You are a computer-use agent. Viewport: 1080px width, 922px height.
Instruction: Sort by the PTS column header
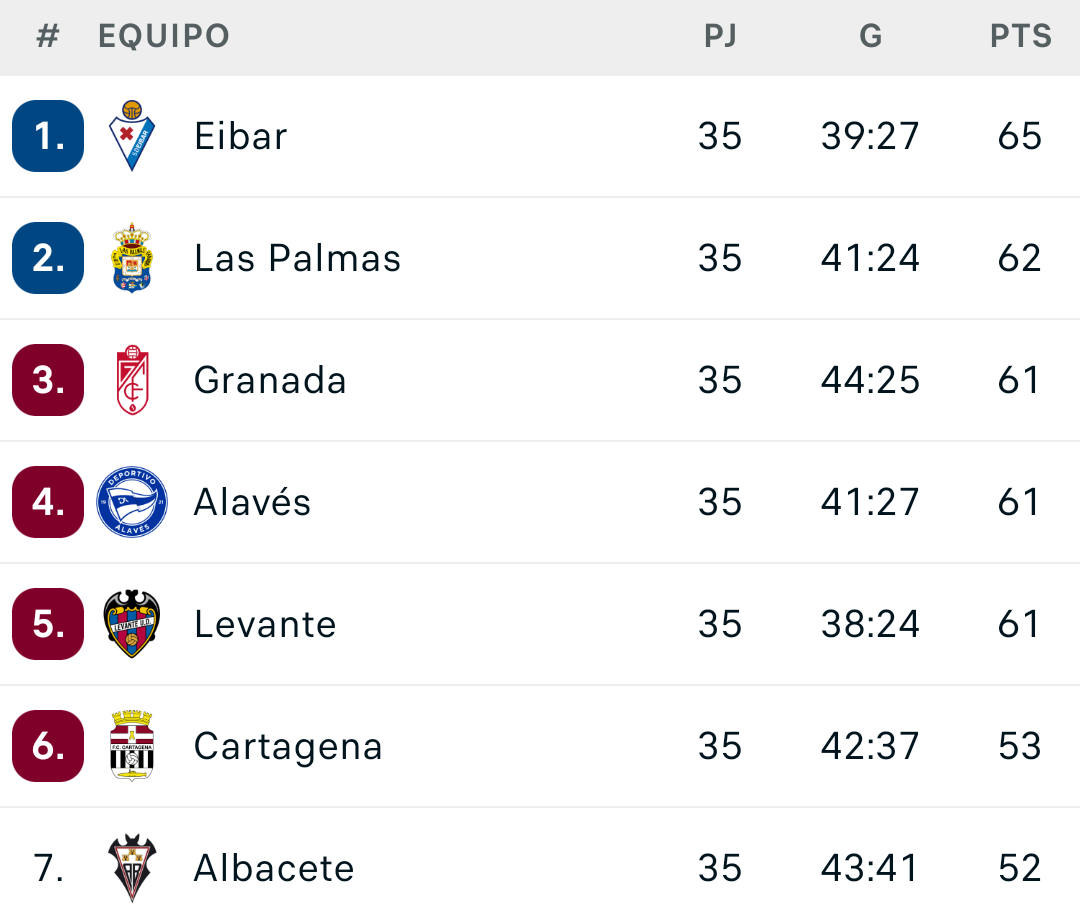(x=1021, y=37)
